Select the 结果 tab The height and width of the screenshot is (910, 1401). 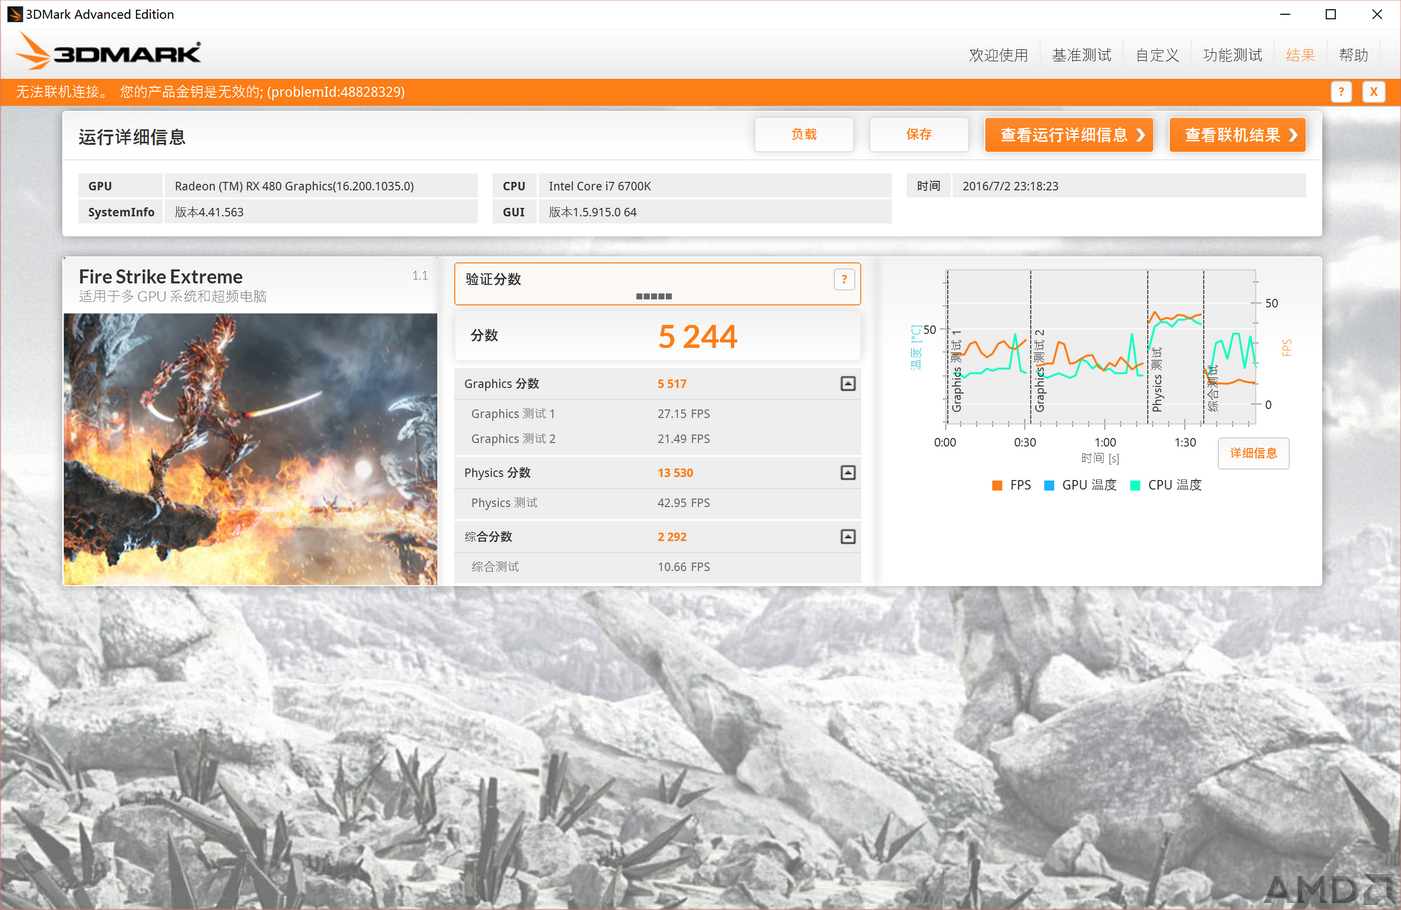1300,55
